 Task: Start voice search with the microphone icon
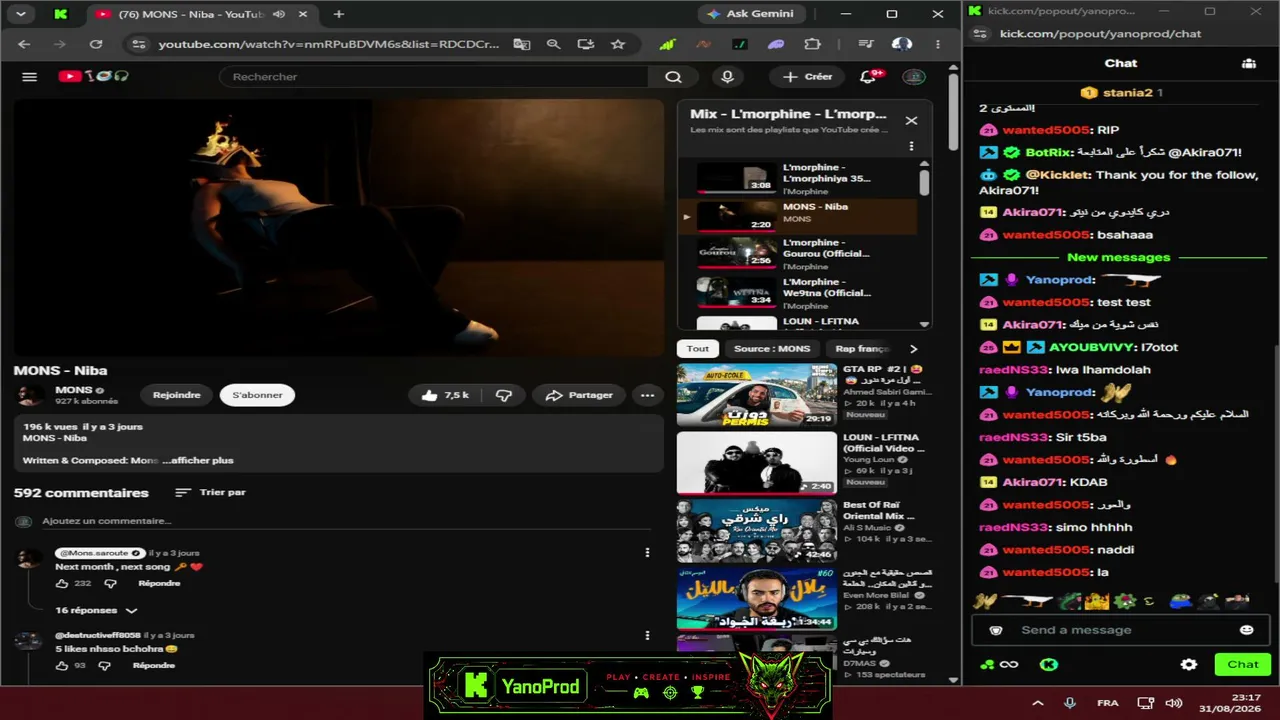(x=727, y=77)
